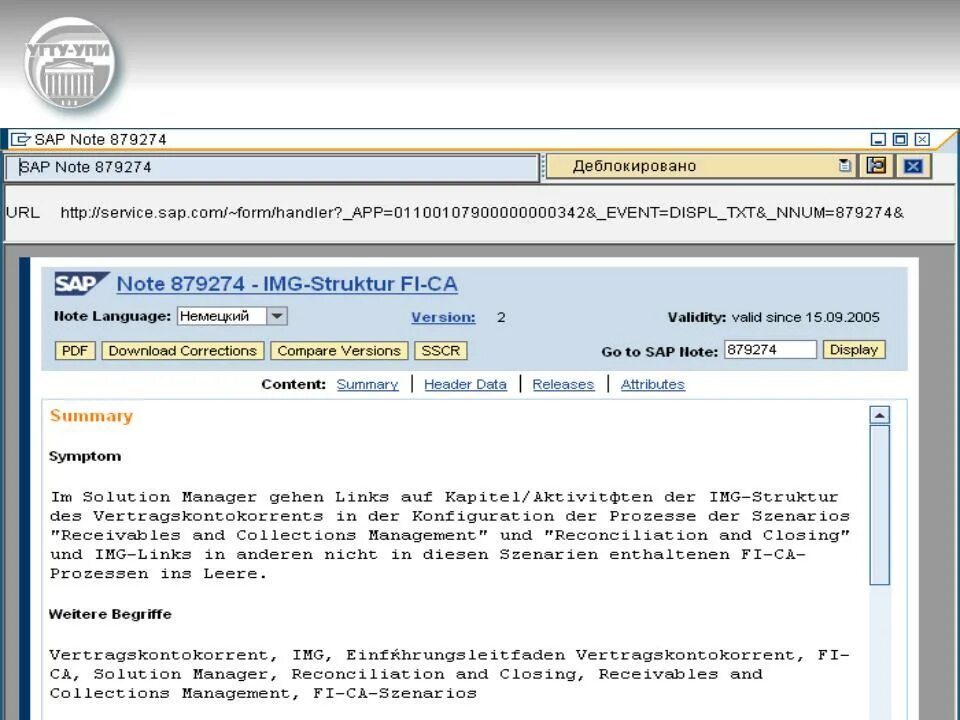Click the SAP Note 879274 command field

(x=272, y=167)
